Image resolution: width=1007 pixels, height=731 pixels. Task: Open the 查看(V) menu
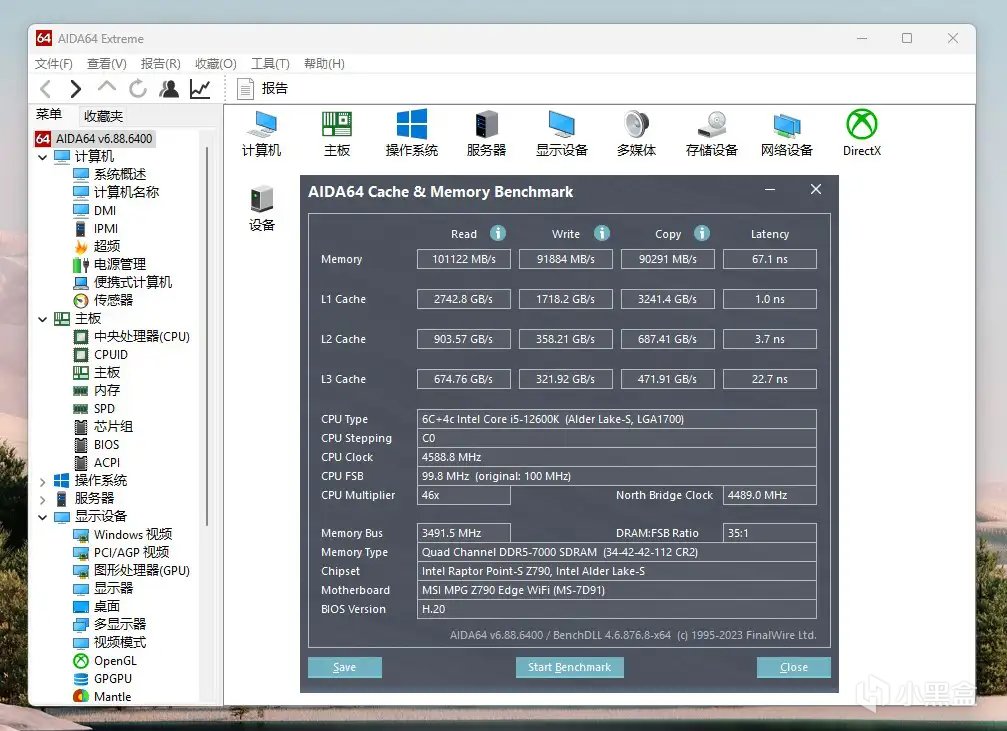(107, 64)
